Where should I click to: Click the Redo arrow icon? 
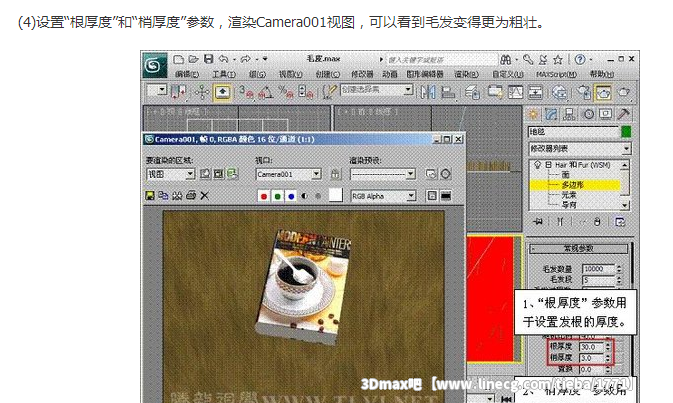point(246,59)
